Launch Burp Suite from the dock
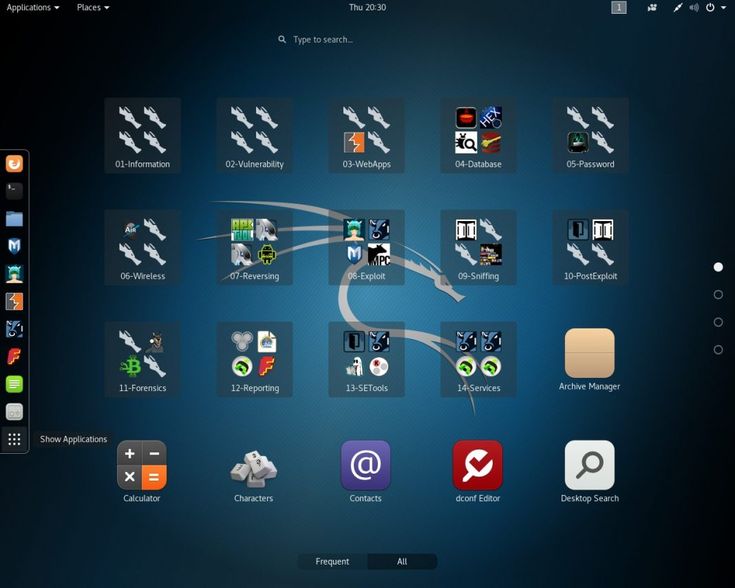Screen dimensions: 735x588 click(x=14, y=302)
